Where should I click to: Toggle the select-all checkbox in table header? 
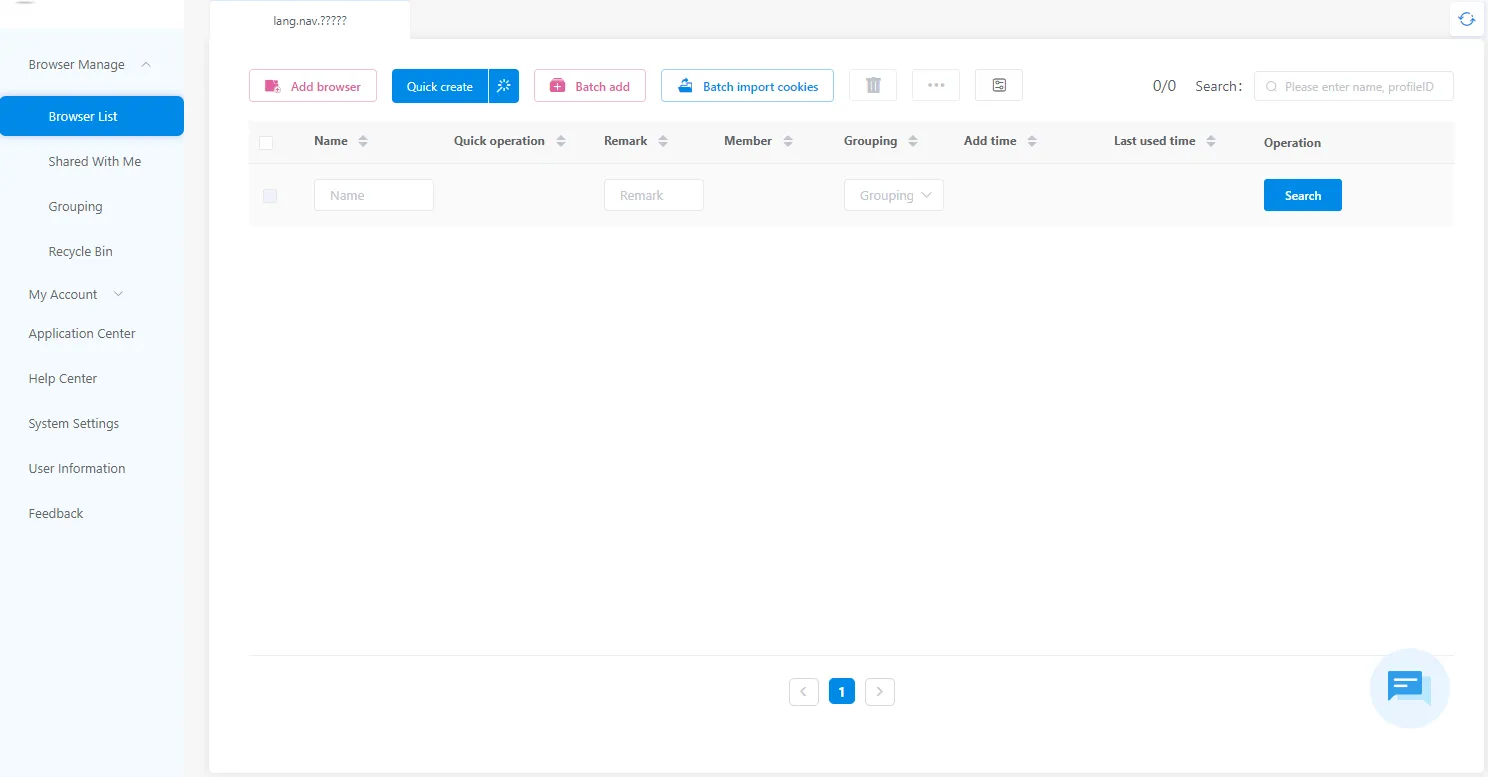[x=266, y=143]
